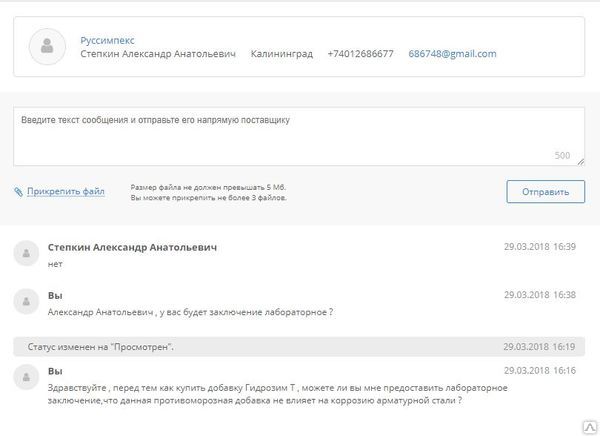Click the message asking about заключение лабораторное
Screen dimensions: 600x436
coord(190,312)
